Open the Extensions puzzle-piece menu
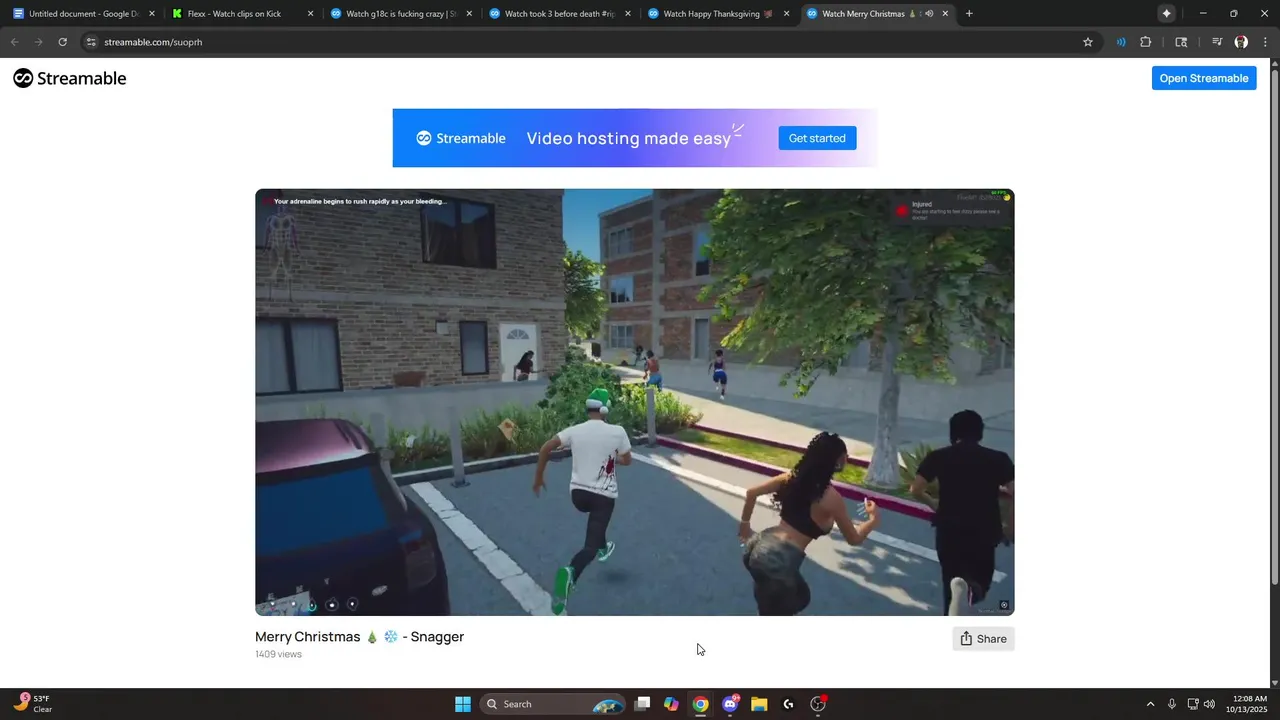Viewport: 1280px width, 720px height. pos(1146,42)
